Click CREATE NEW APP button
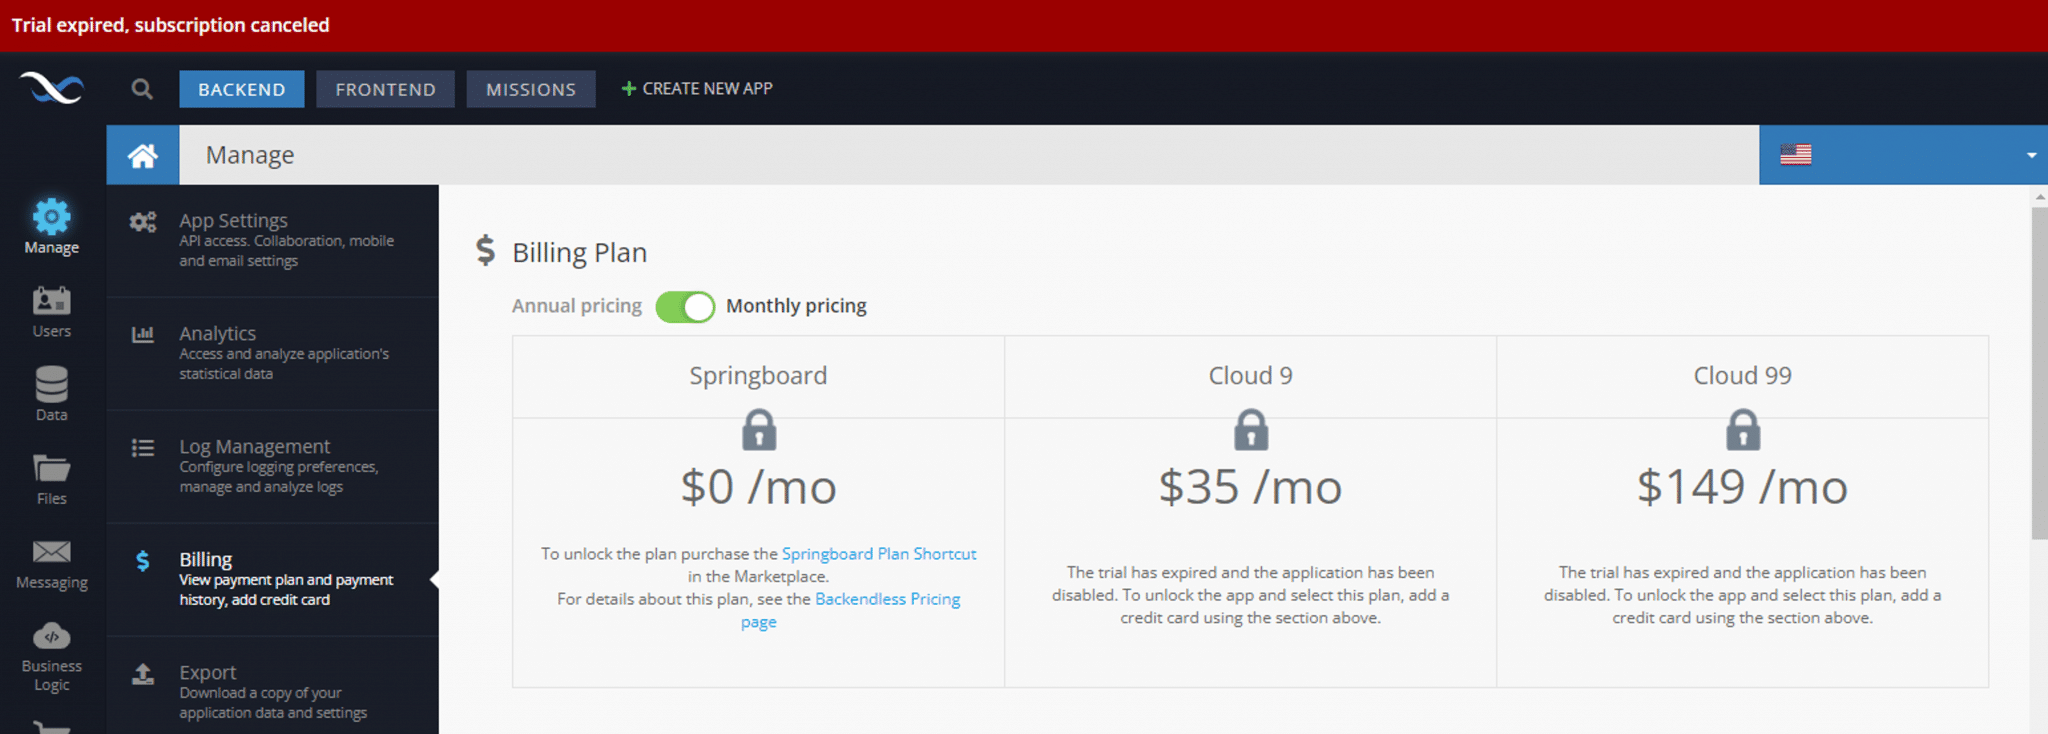This screenshot has height=734, width=2048. tap(697, 89)
